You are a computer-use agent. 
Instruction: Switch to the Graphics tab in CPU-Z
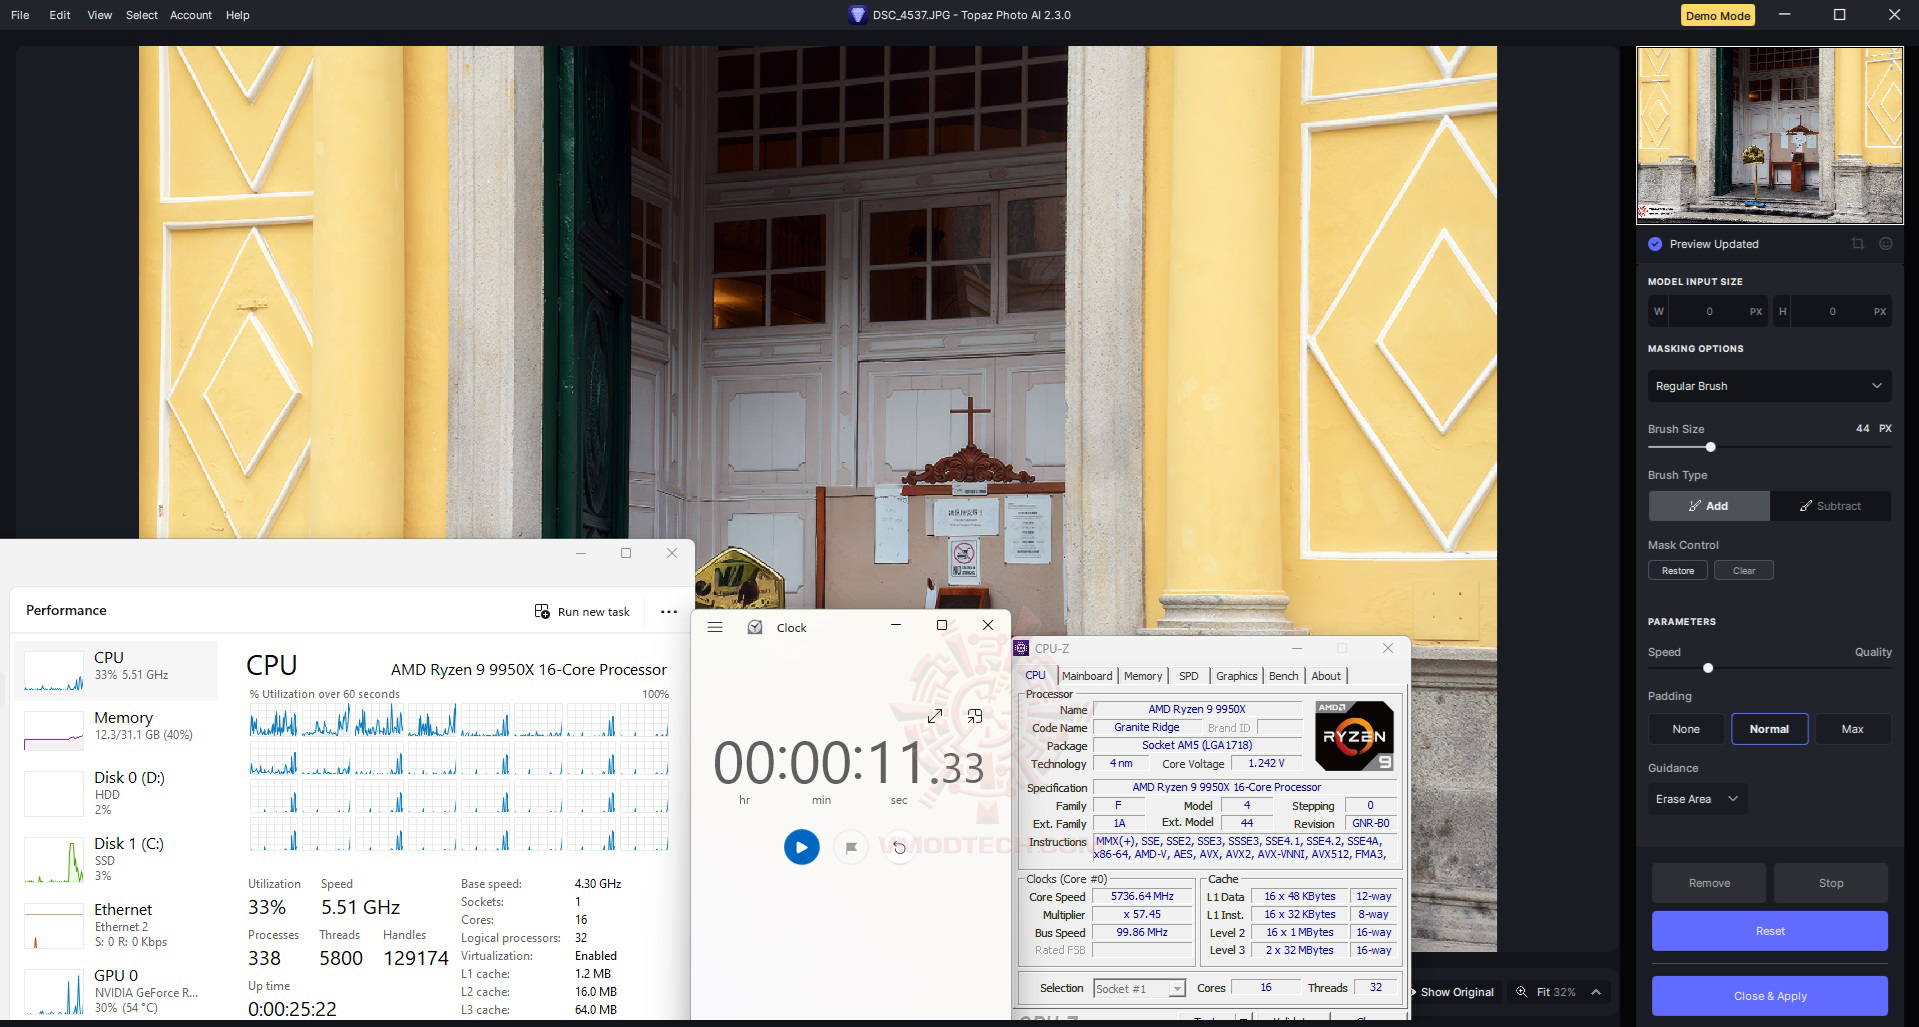point(1237,676)
